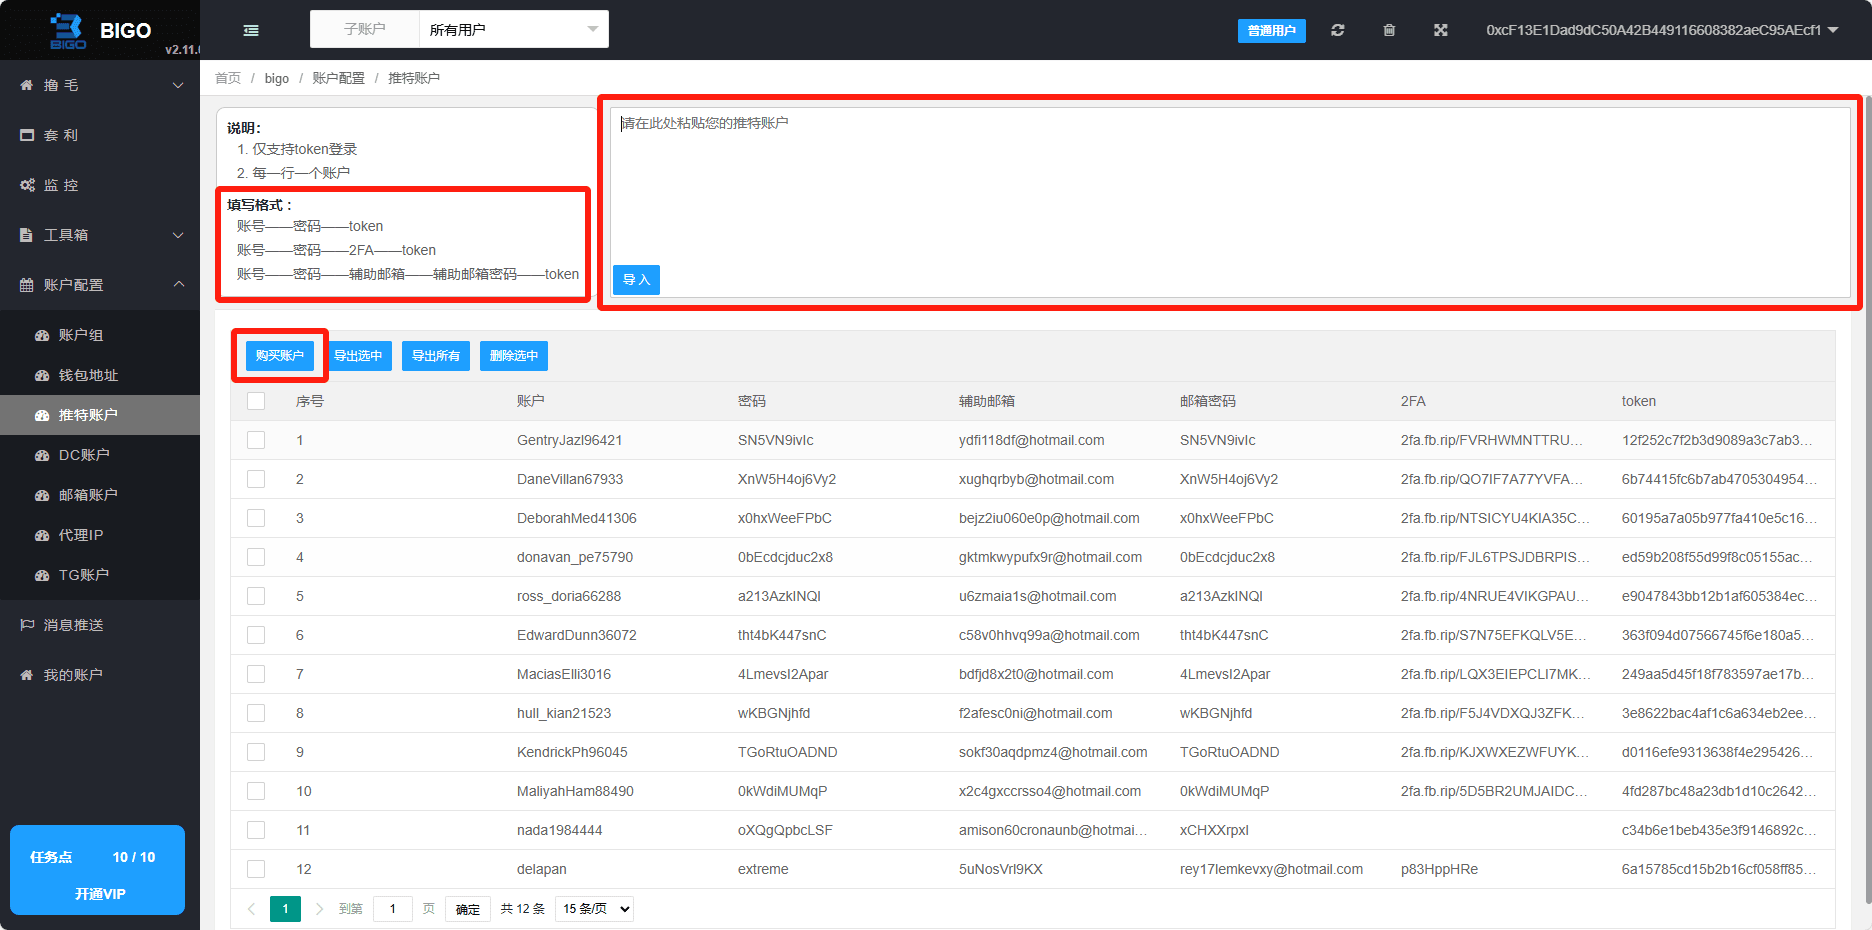The image size is (1872, 930).
Task: Click the 购买账户 button
Action: [280, 356]
